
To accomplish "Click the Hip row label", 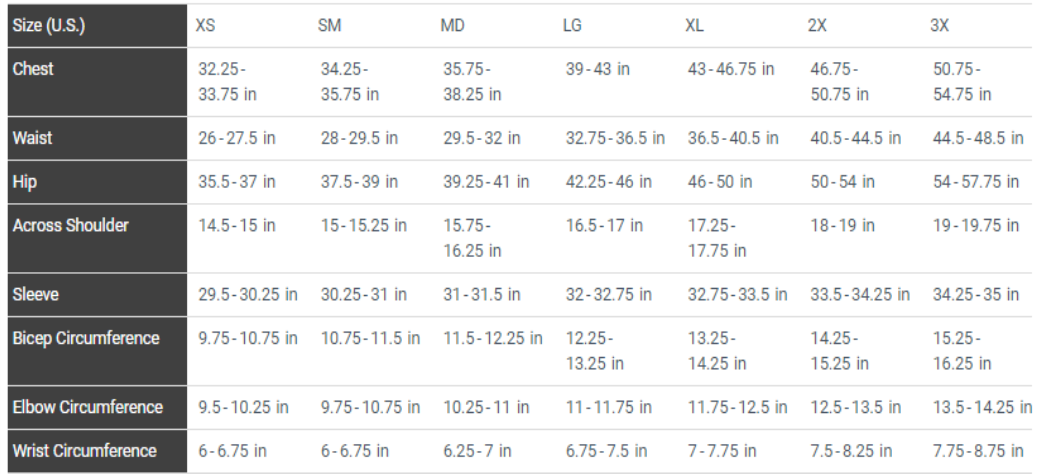I will coord(25,182).
